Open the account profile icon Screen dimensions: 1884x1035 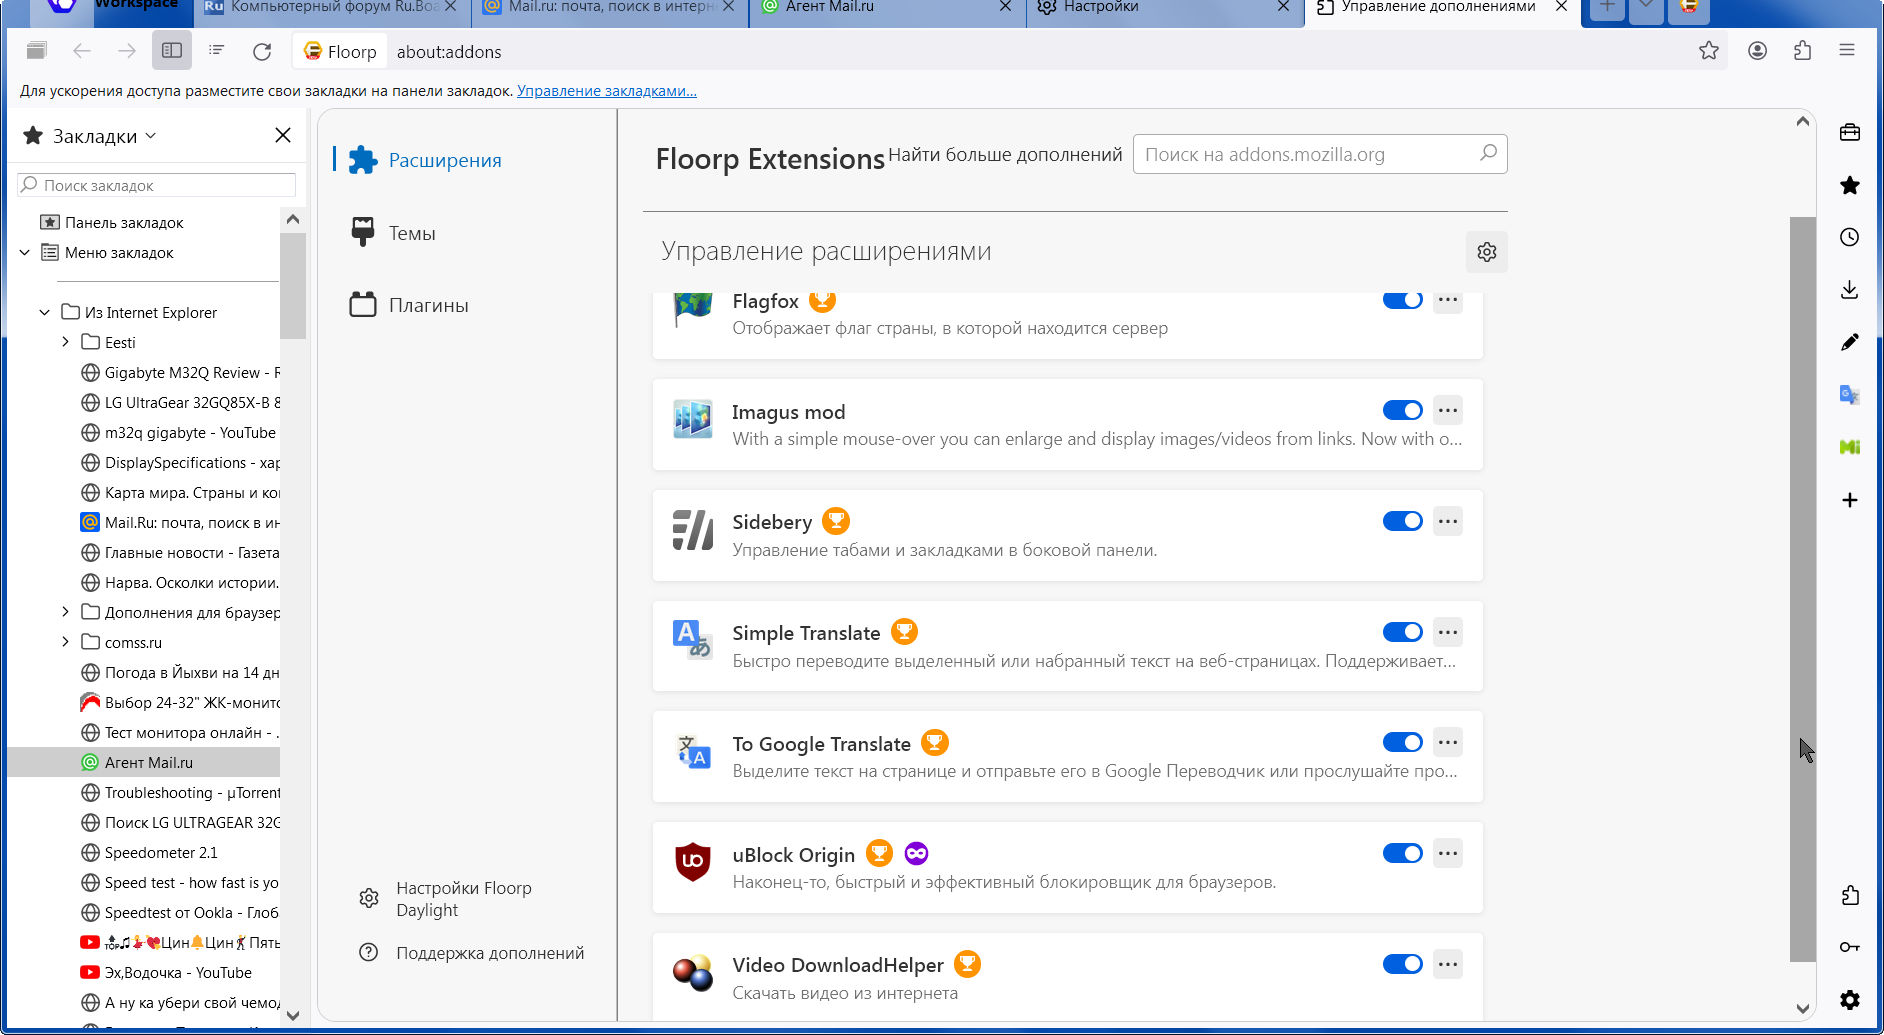(1757, 50)
